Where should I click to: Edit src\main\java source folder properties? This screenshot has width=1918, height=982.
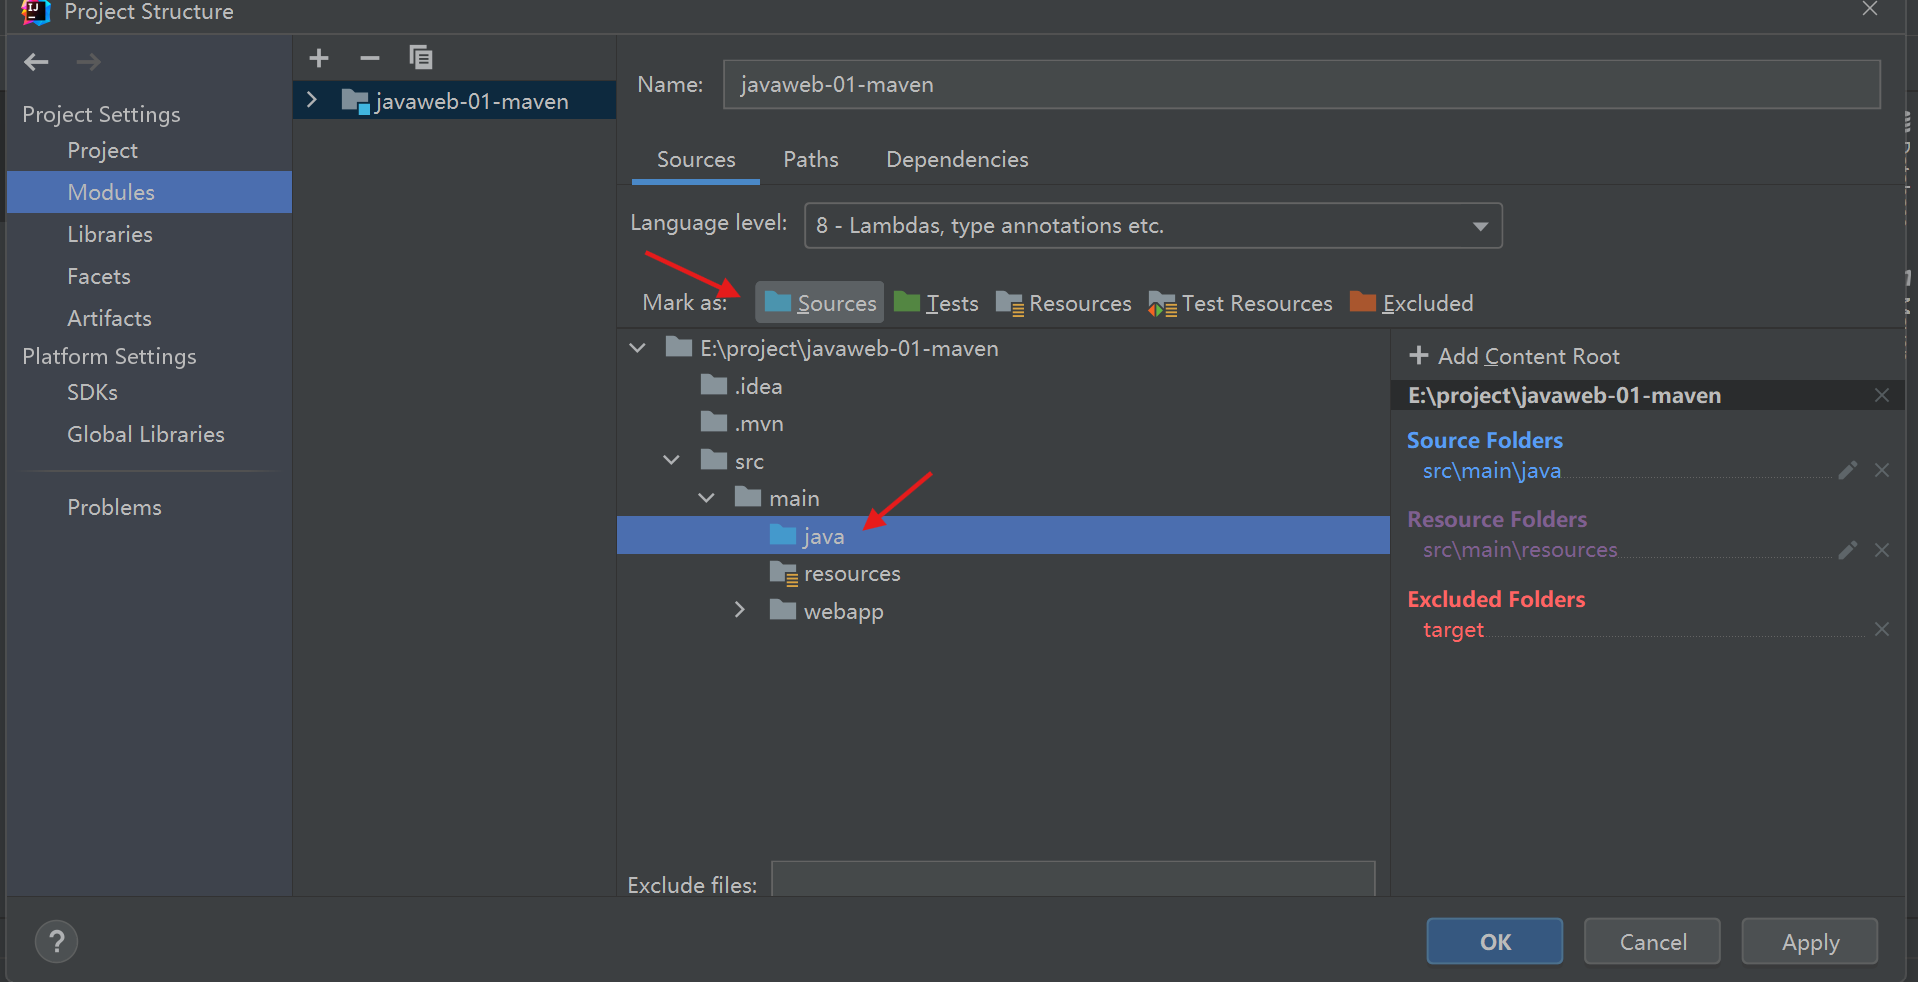1847,470
